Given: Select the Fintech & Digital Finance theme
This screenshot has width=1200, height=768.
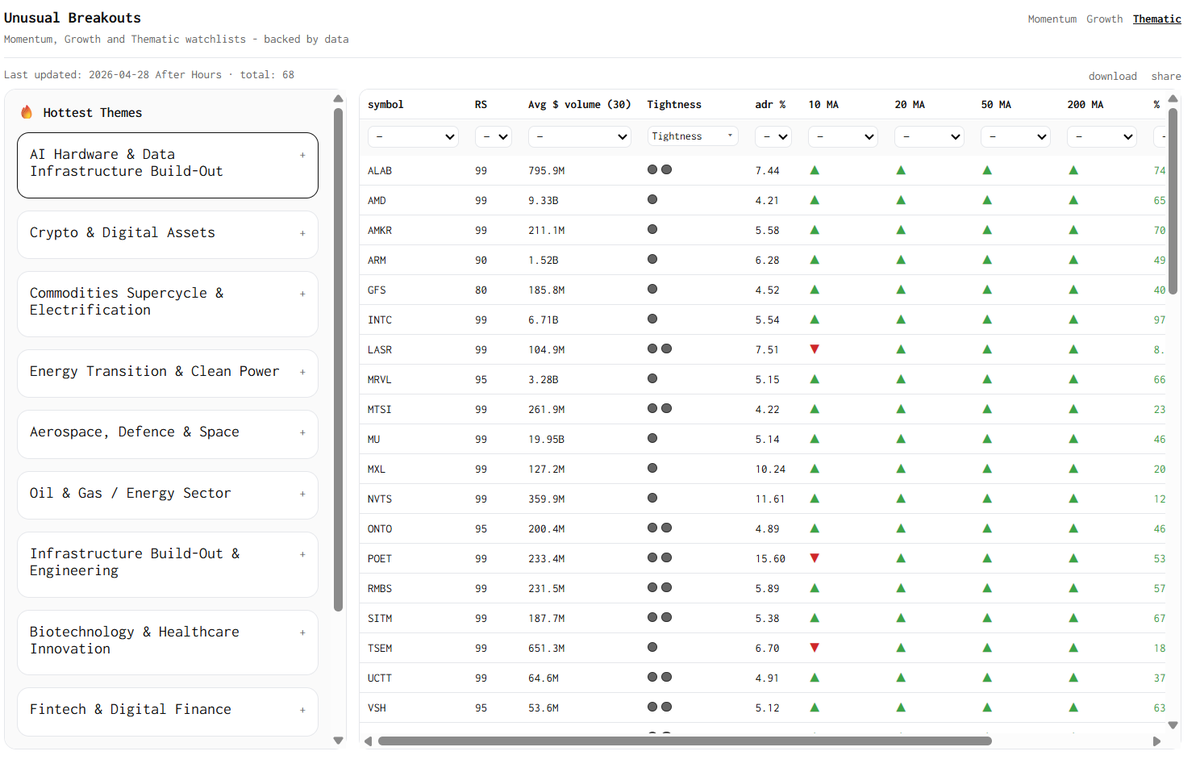Looking at the screenshot, I should tap(168, 710).
